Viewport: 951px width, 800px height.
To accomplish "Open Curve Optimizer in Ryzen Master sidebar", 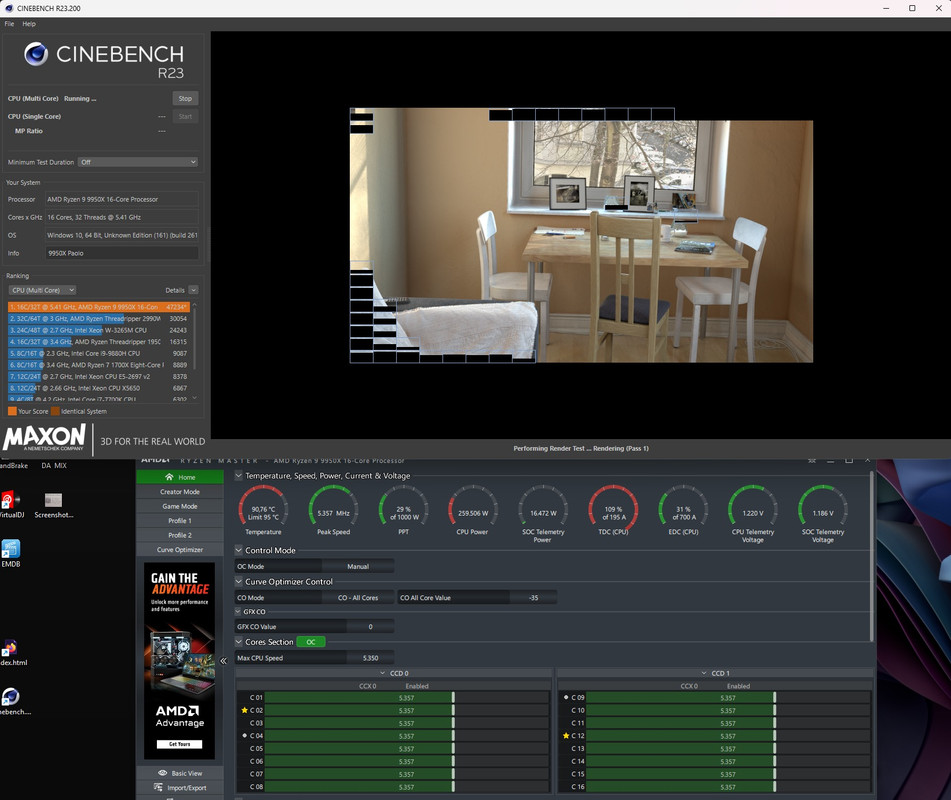I will (x=180, y=550).
